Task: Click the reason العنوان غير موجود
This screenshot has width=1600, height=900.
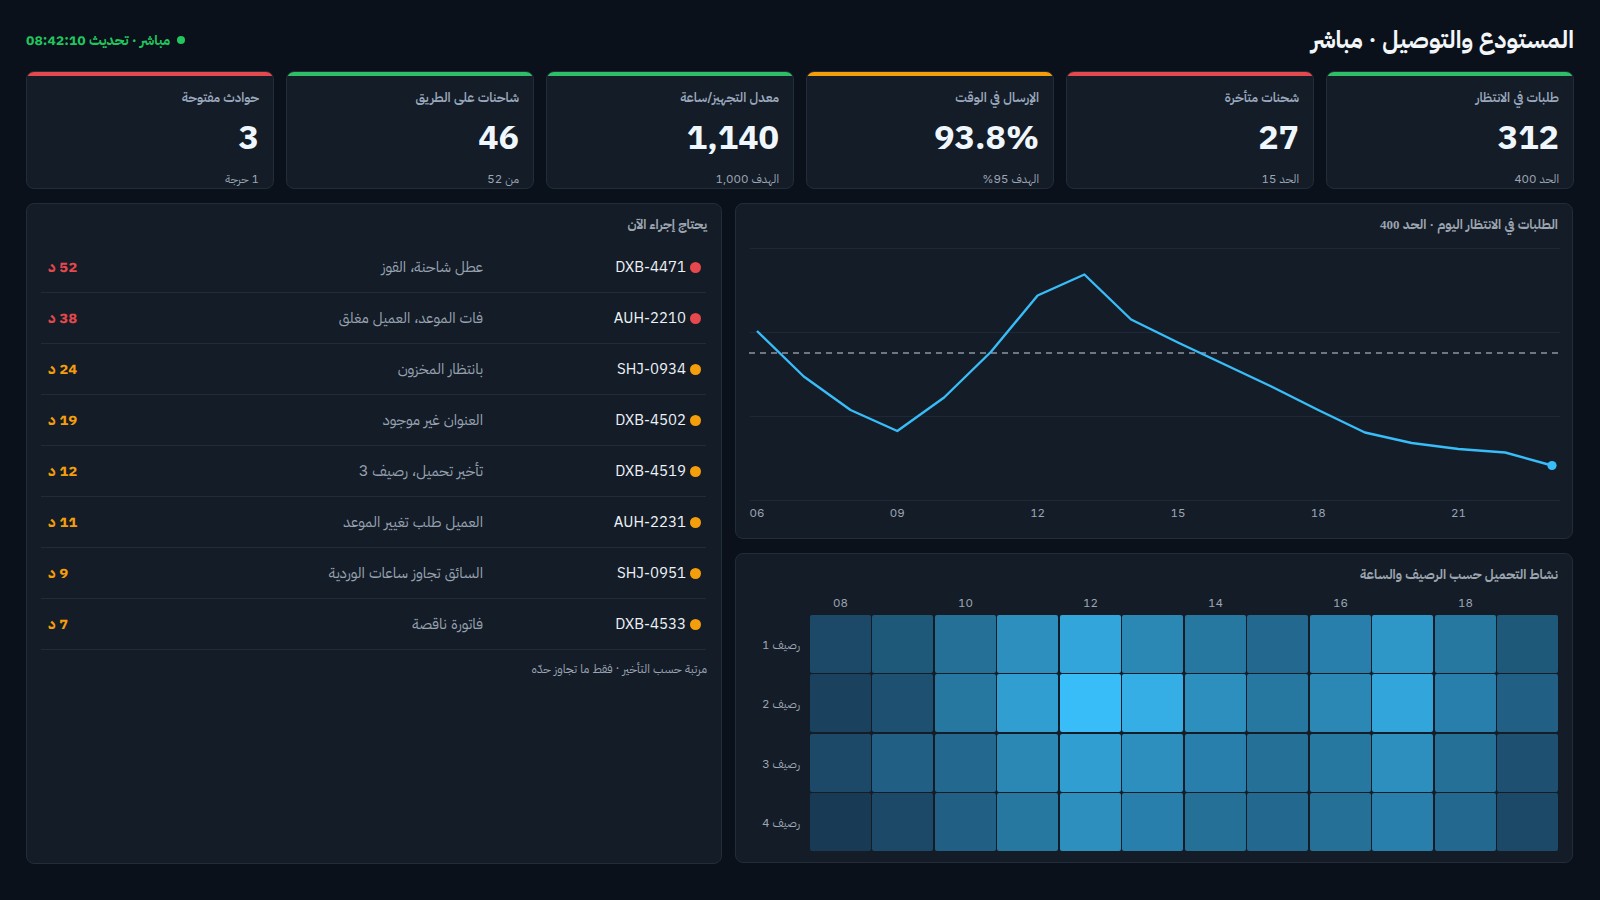Action: click(433, 420)
